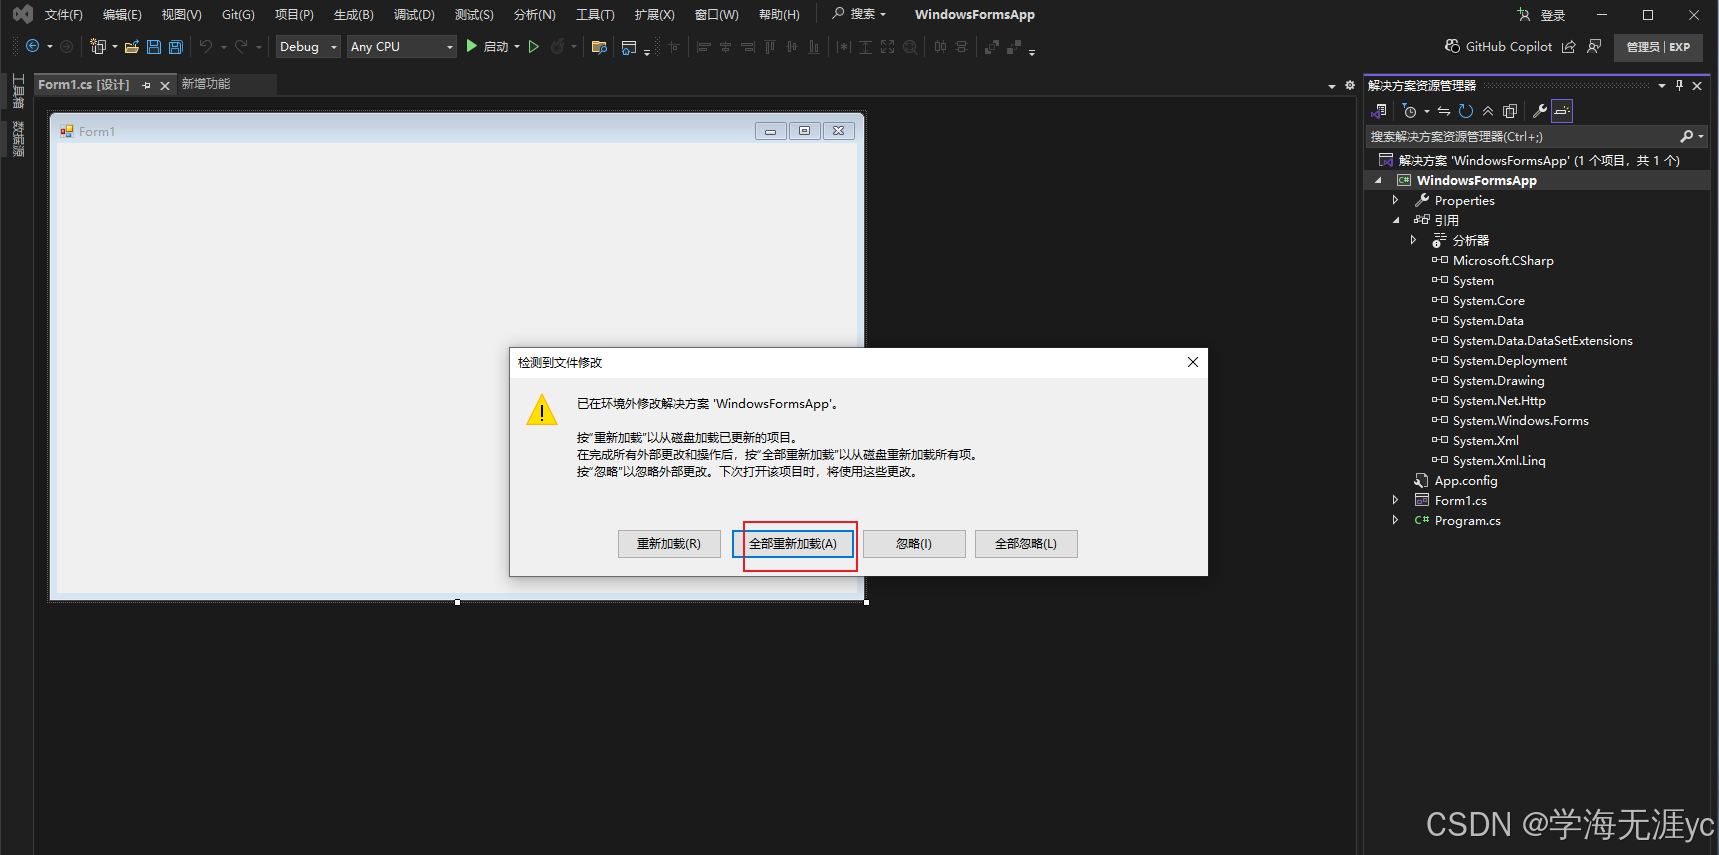Toggle the pin on Form1.cs design tab

146,85
